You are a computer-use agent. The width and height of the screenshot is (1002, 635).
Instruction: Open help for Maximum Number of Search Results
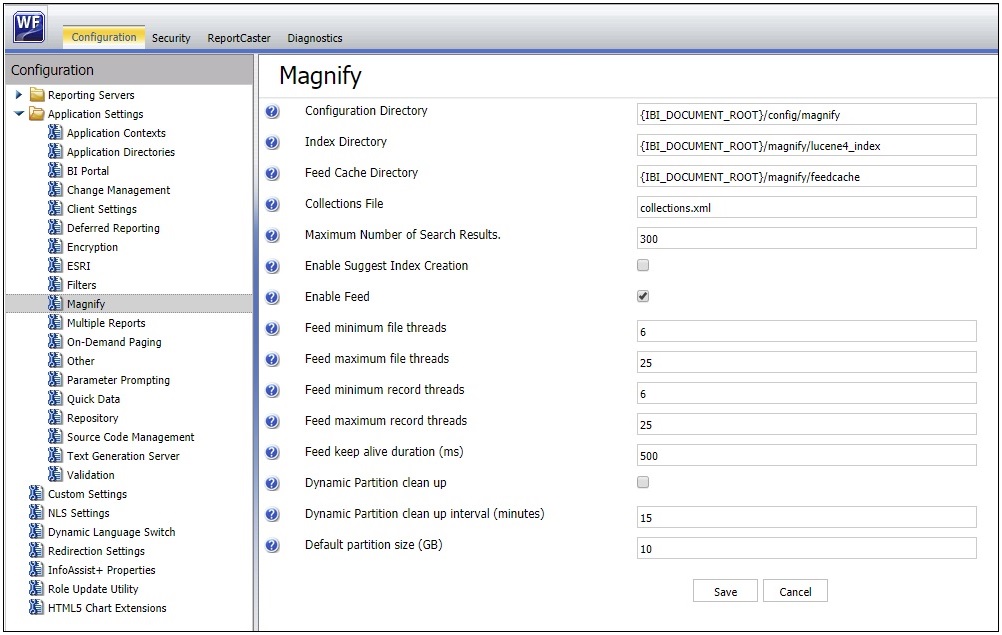272,236
